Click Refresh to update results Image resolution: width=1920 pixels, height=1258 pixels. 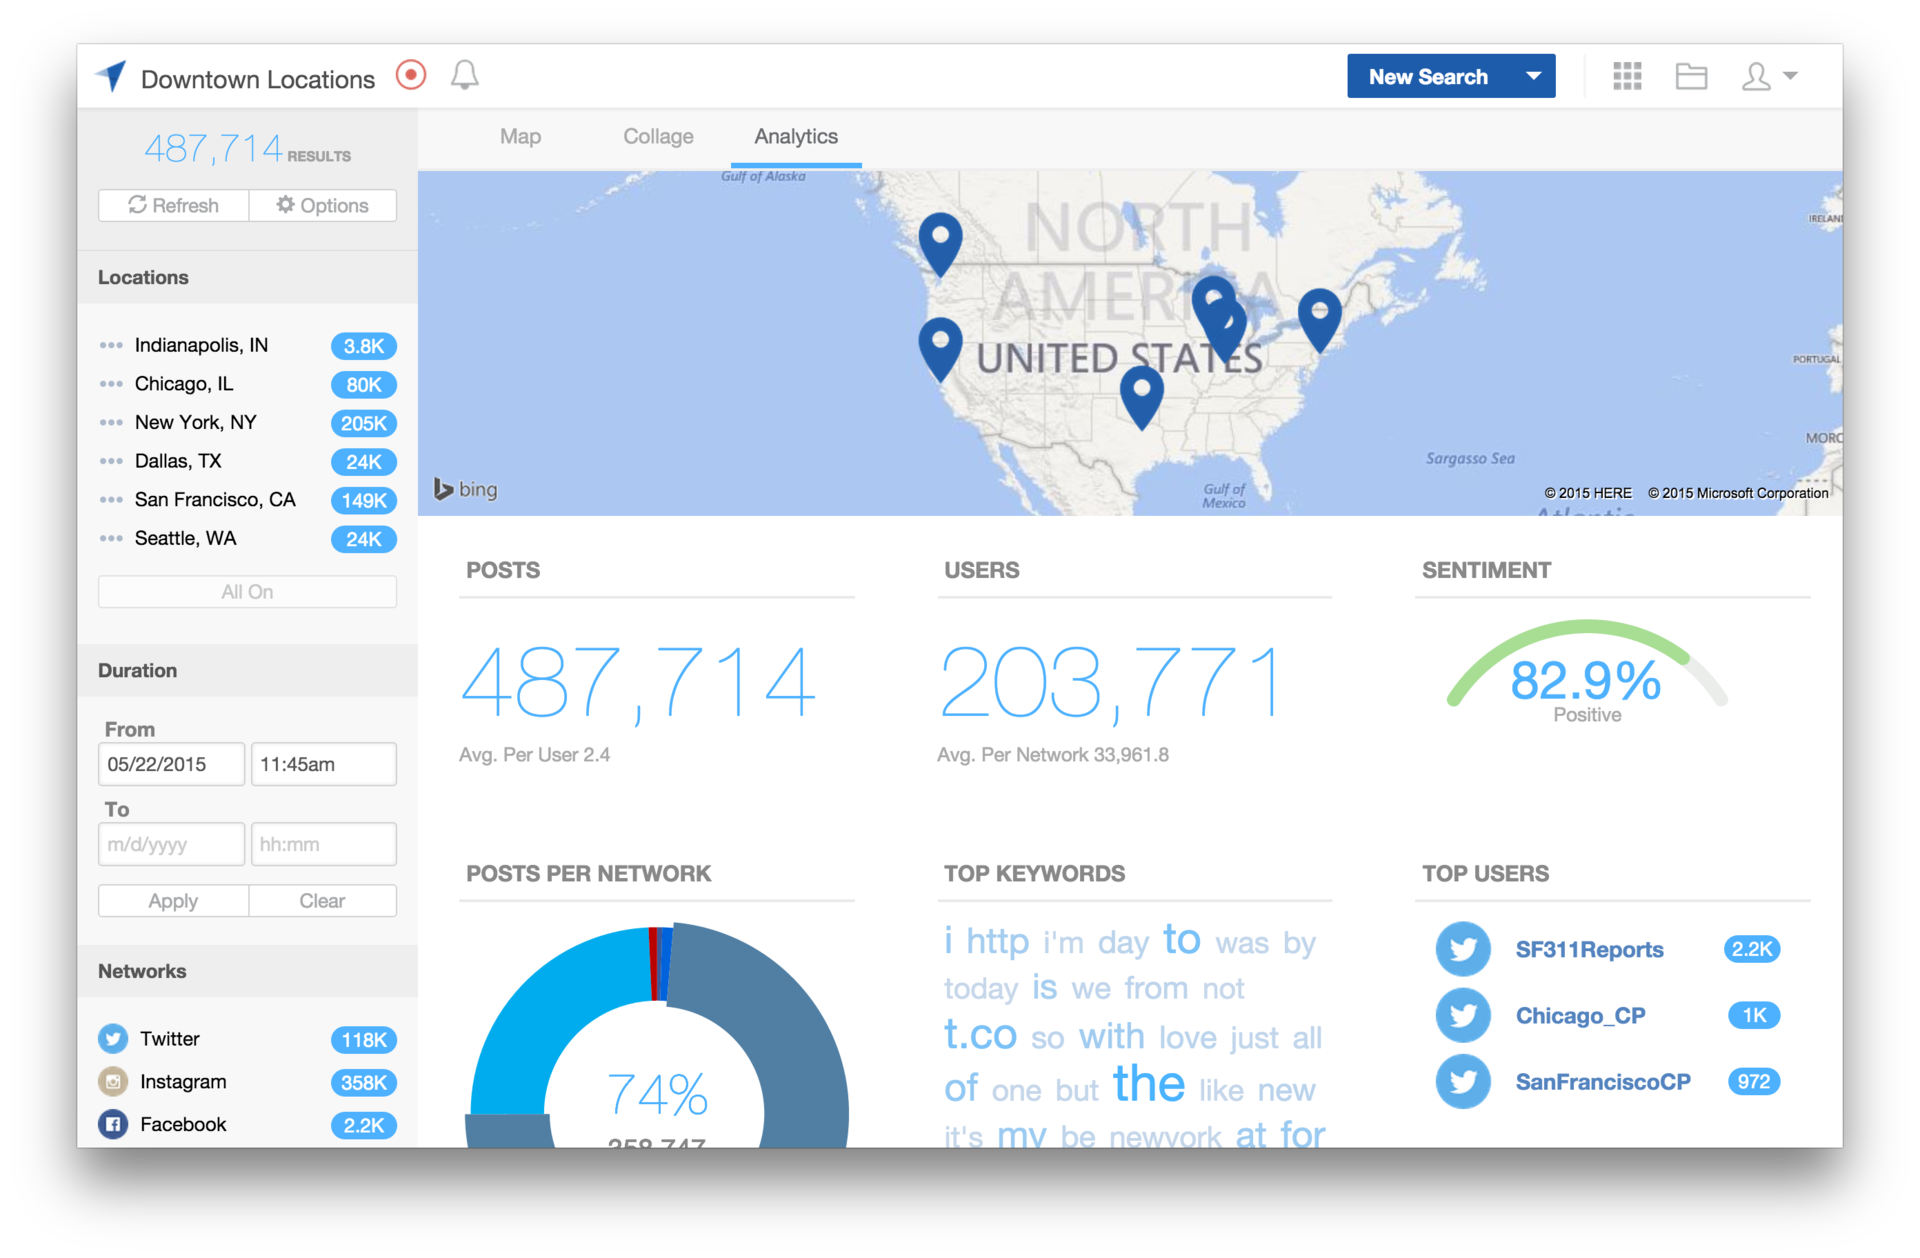pos(172,205)
